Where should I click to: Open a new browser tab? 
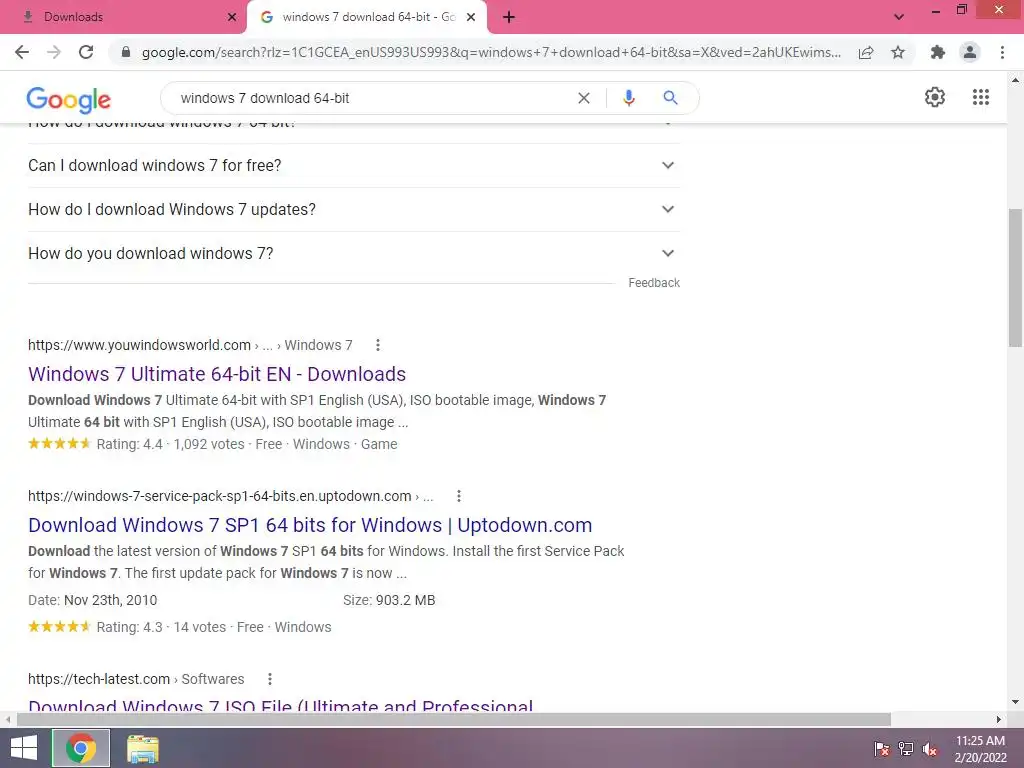click(509, 18)
